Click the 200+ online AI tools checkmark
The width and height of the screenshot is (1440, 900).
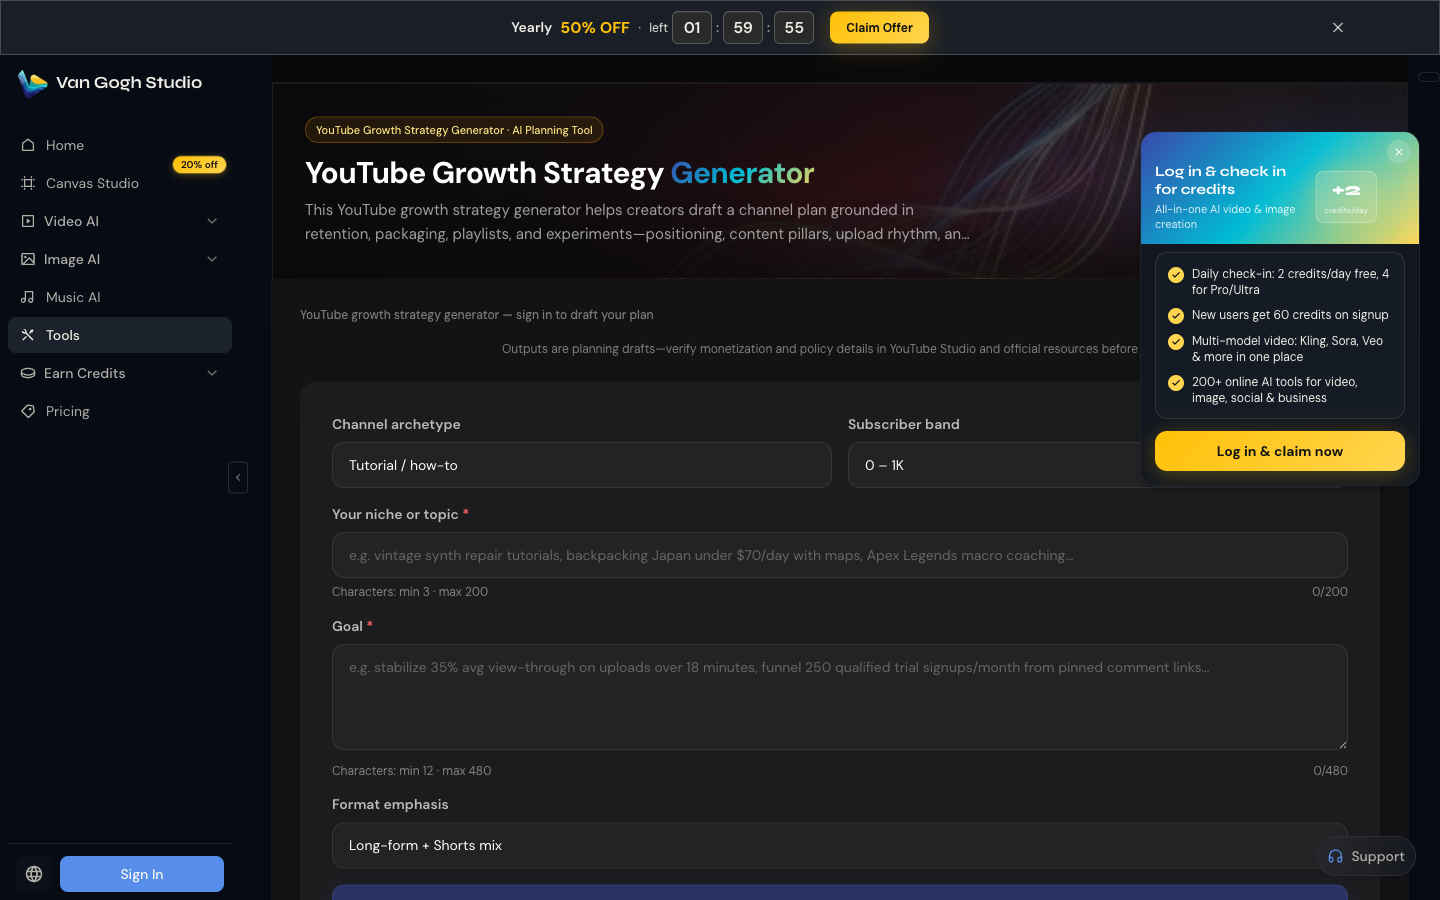[x=1176, y=382]
